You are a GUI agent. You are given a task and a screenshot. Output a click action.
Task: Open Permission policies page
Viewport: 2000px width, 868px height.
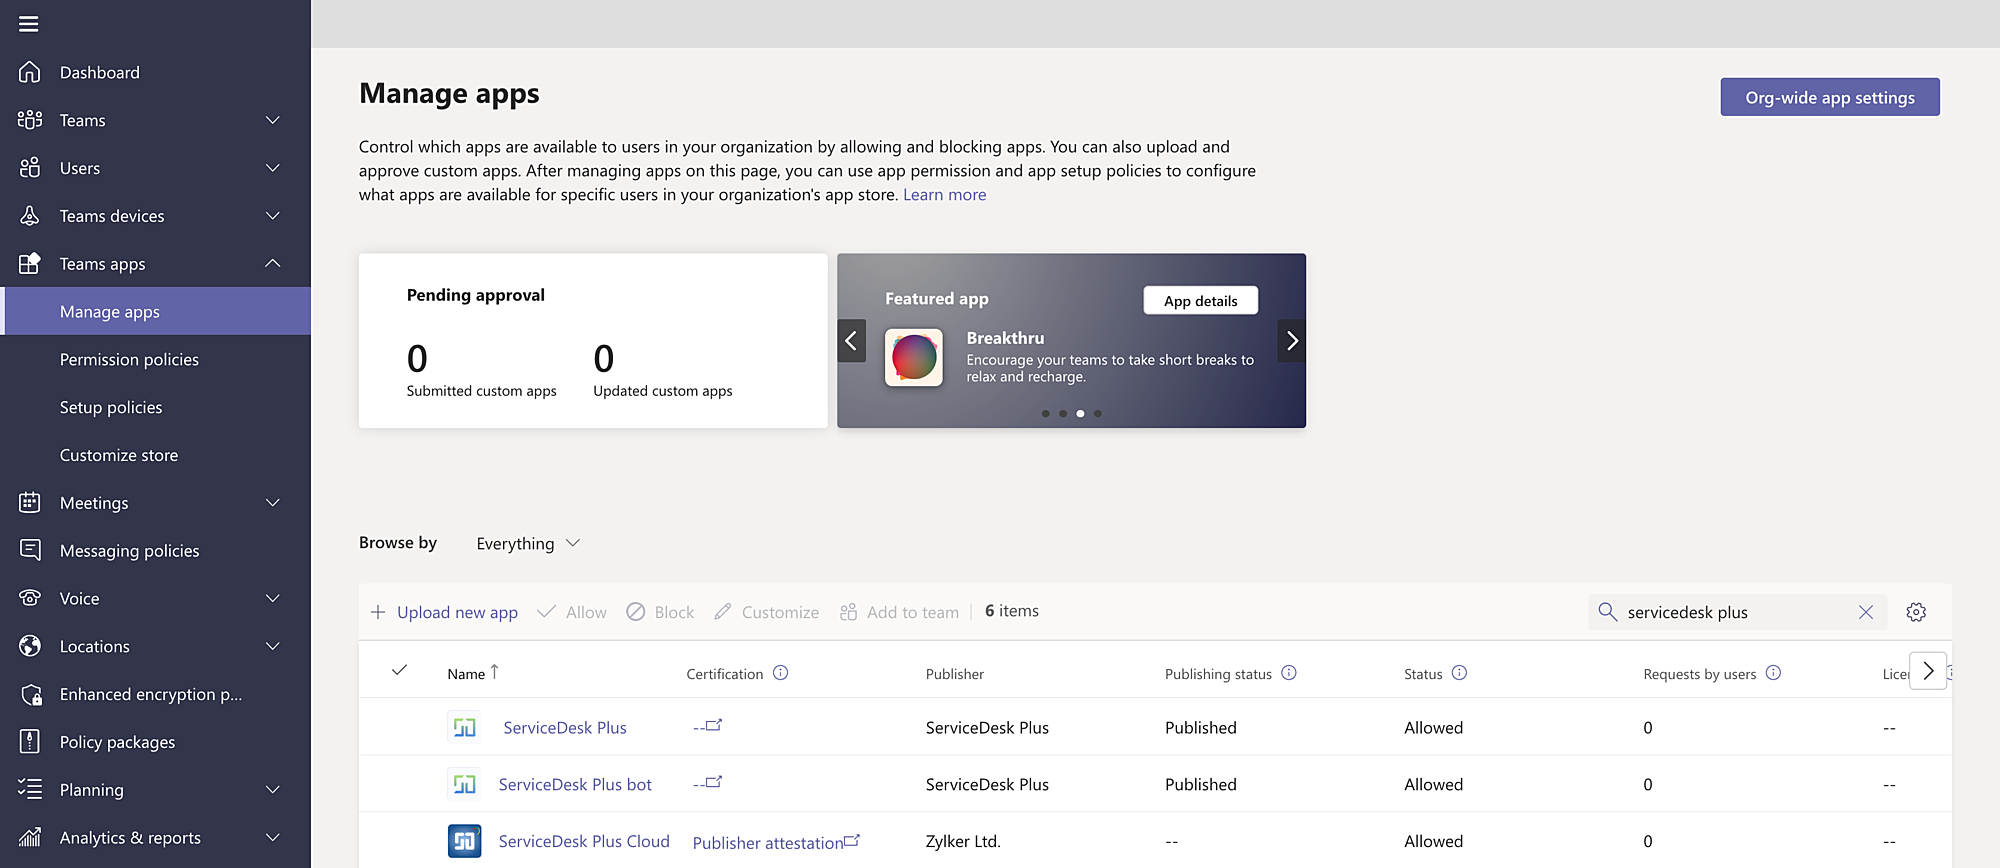tap(129, 360)
